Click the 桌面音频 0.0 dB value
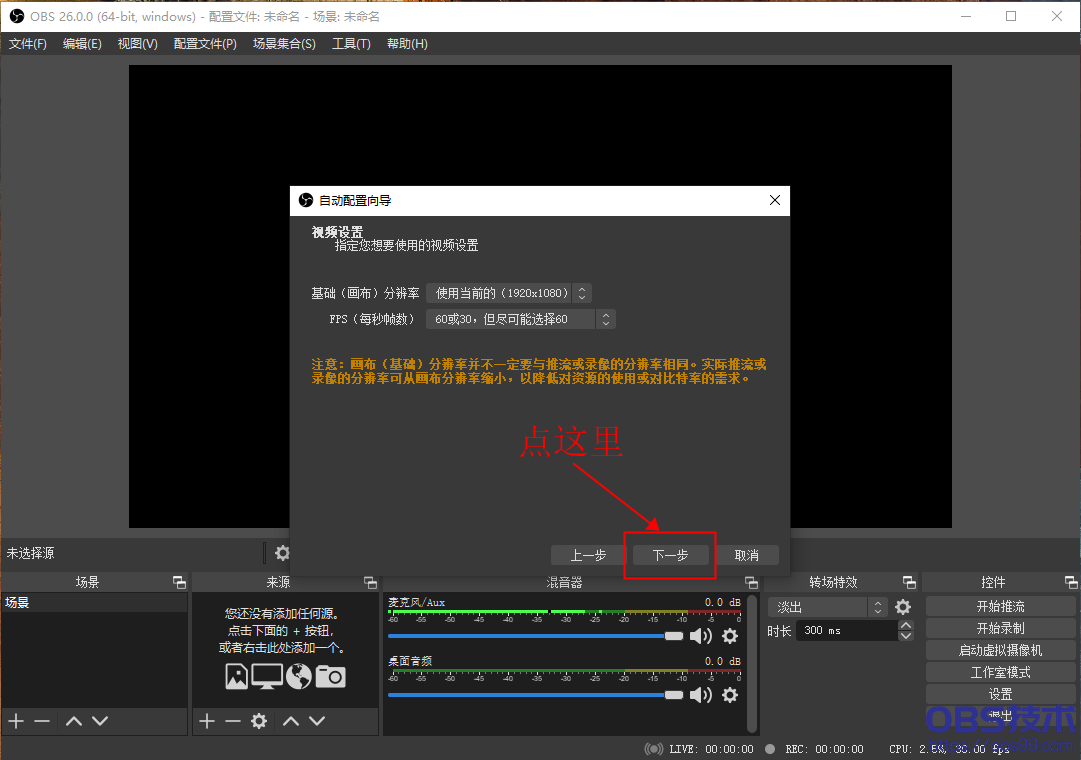The height and width of the screenshot is (760, 1081). click(x=723, y=661)
